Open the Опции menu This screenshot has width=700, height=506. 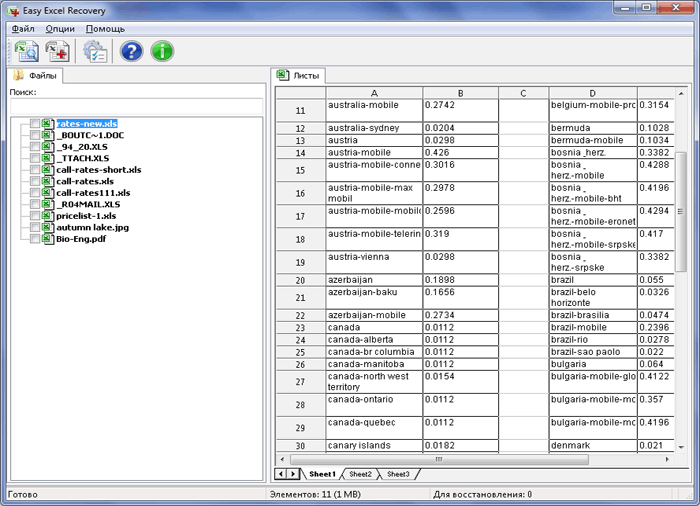coord(60,29)
